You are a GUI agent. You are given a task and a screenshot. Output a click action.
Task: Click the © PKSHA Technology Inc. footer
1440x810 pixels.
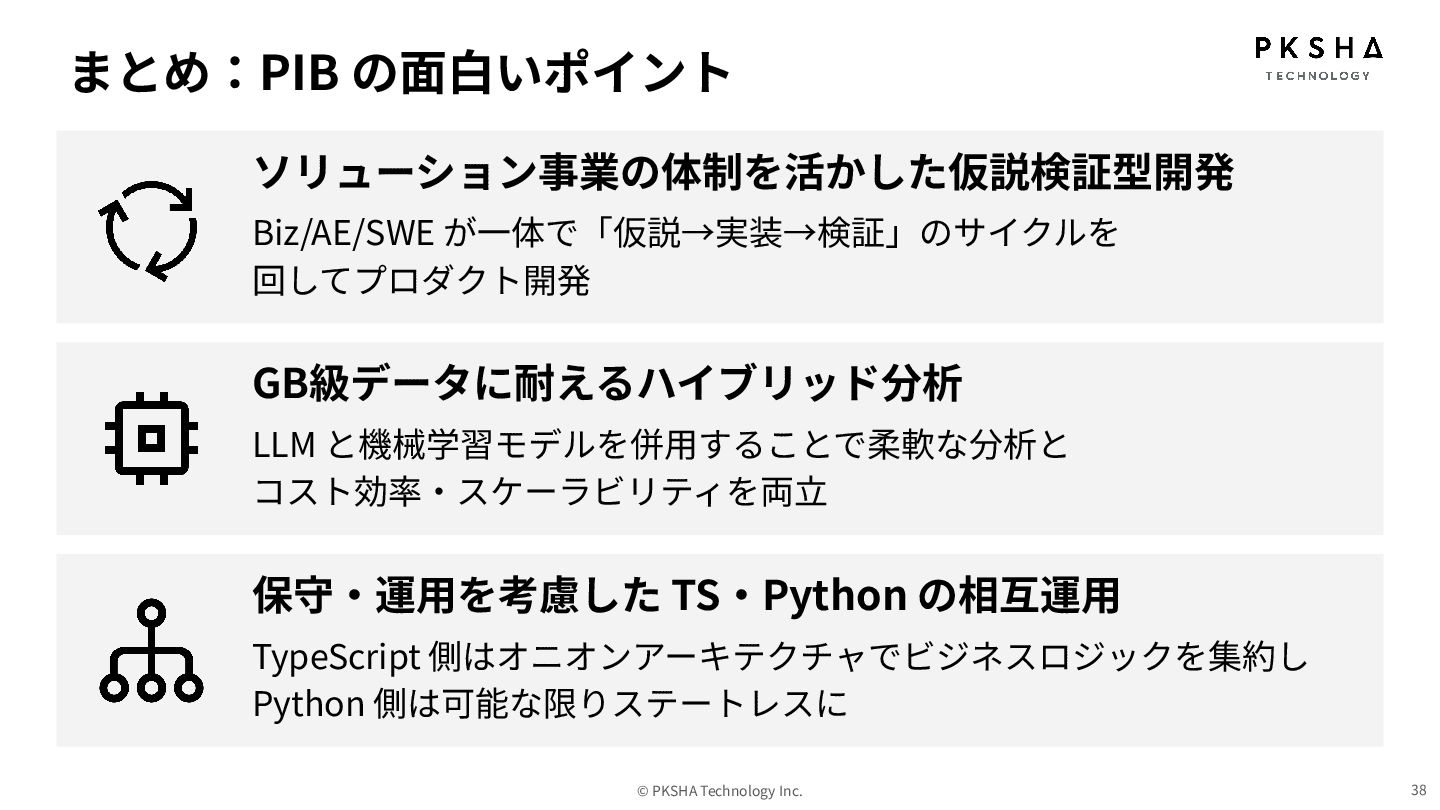click(720, 791)
